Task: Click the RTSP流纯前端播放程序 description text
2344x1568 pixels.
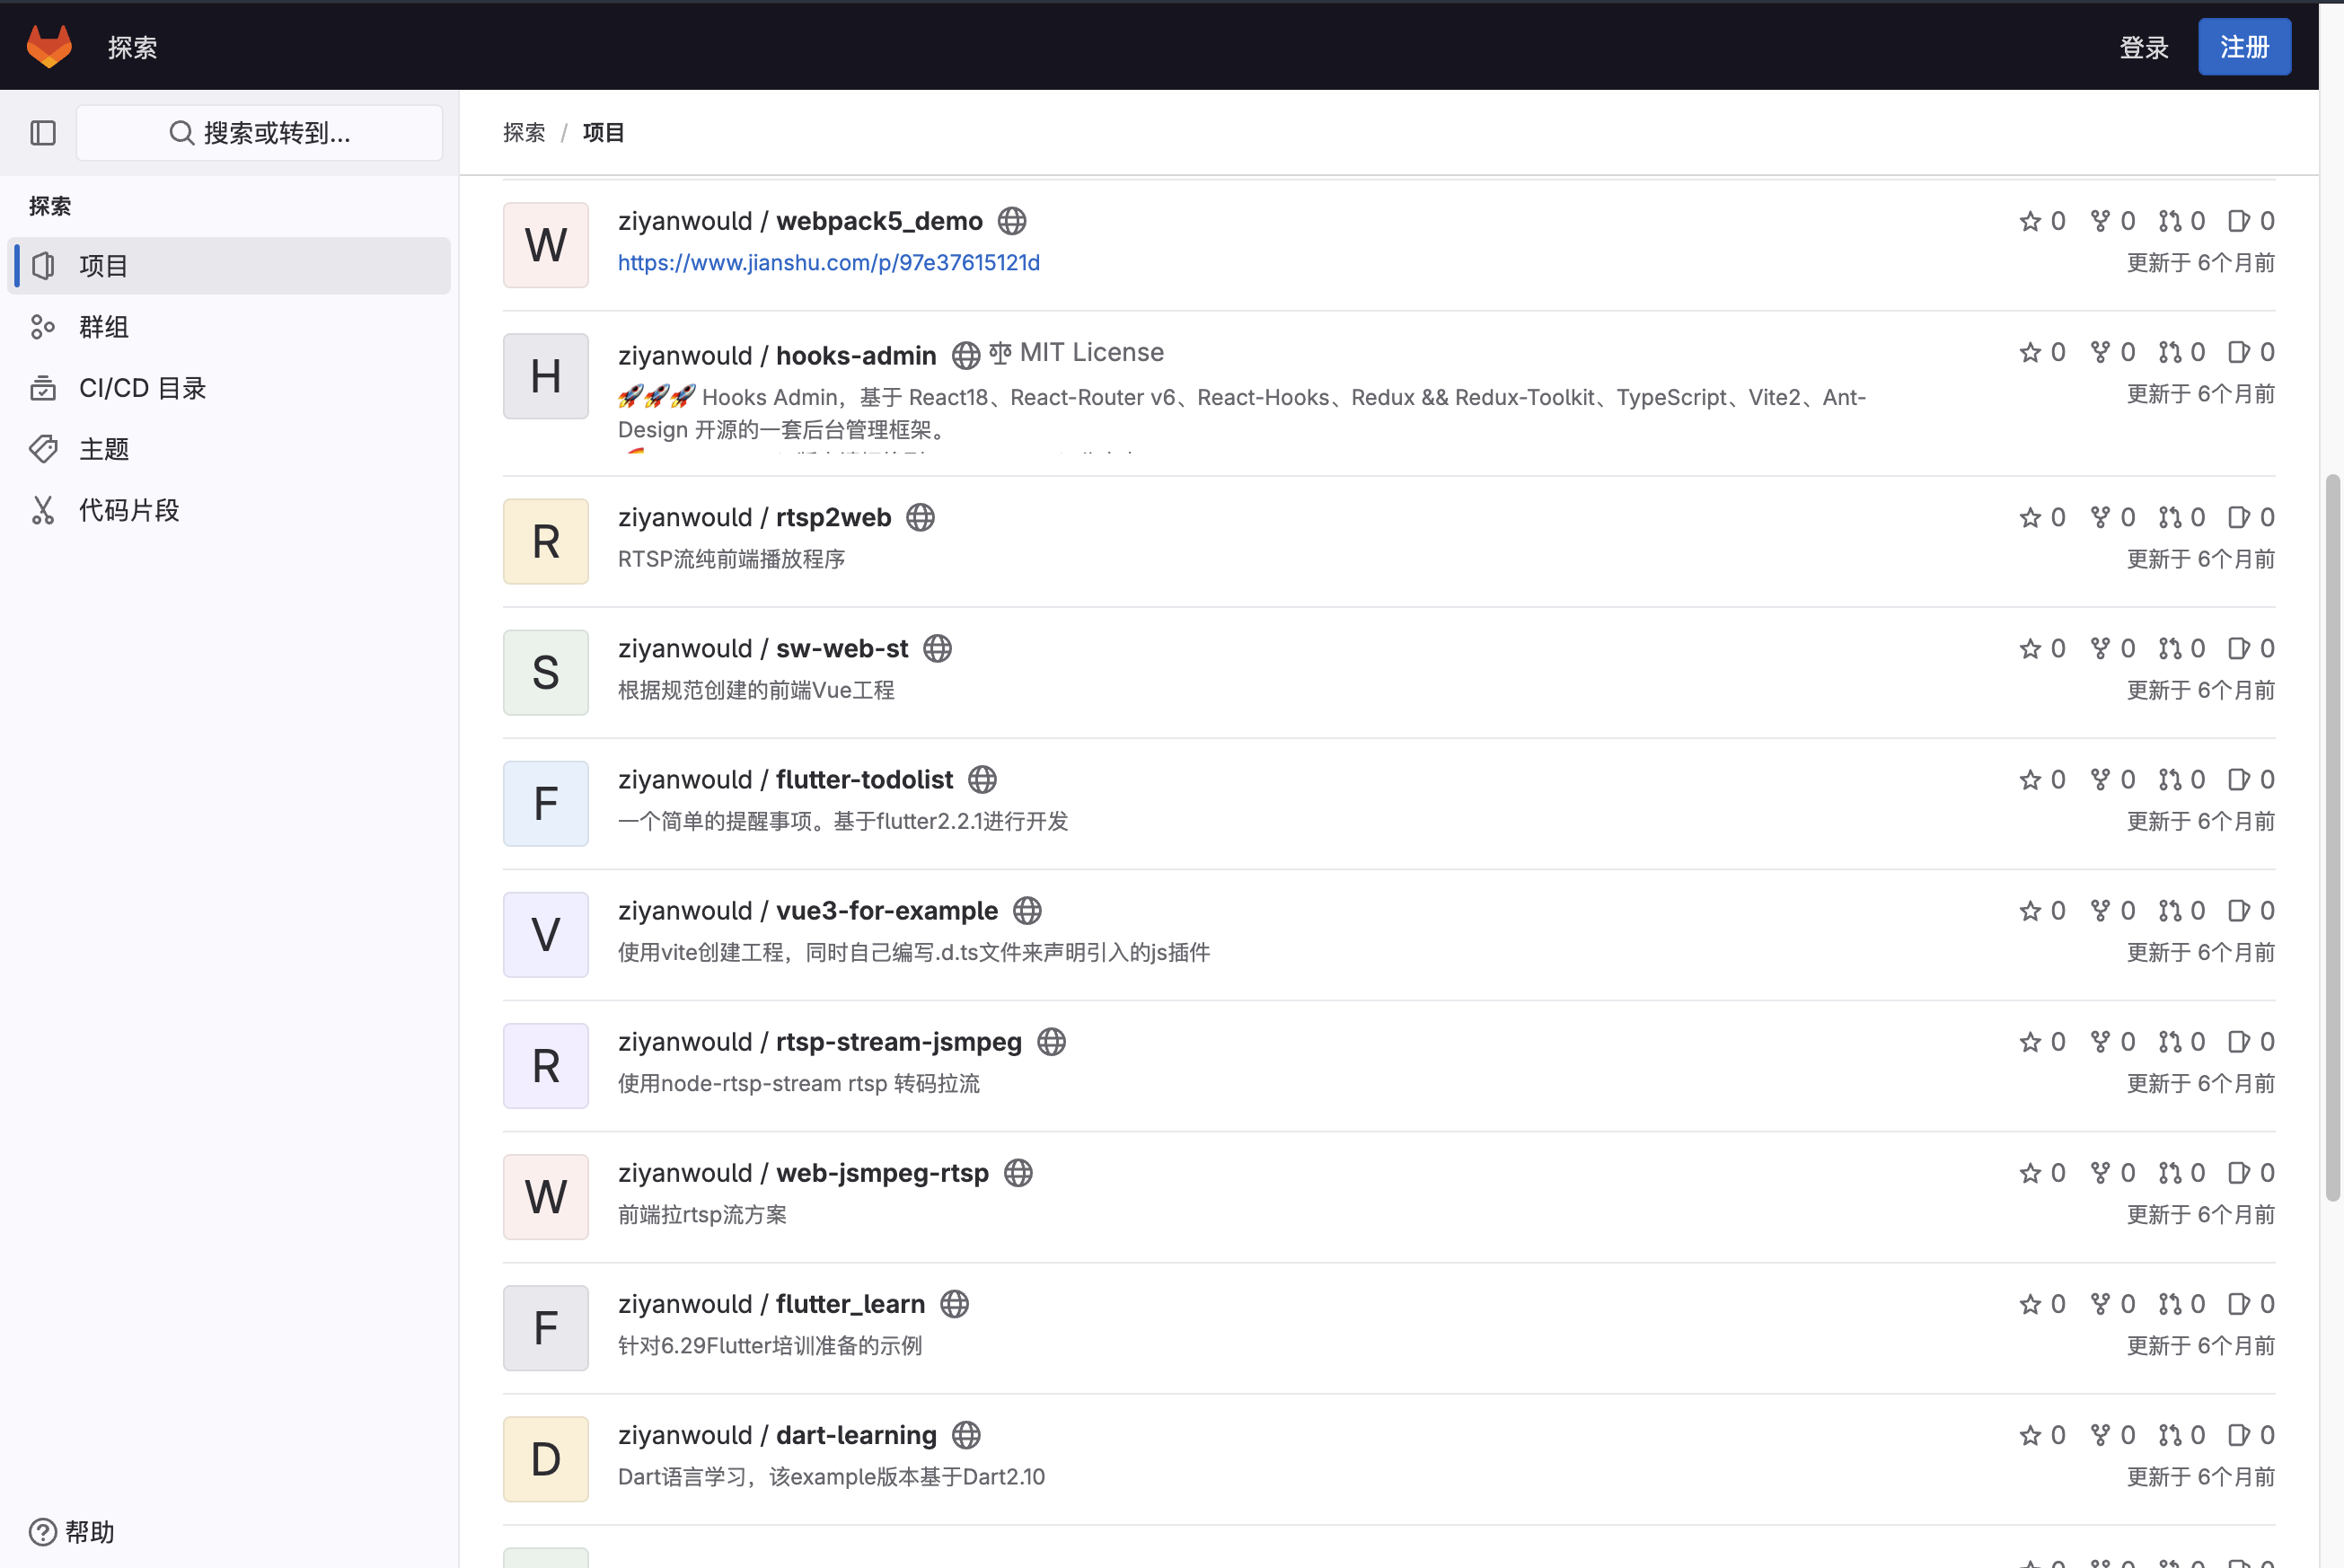Action: (x=732, y=559)
